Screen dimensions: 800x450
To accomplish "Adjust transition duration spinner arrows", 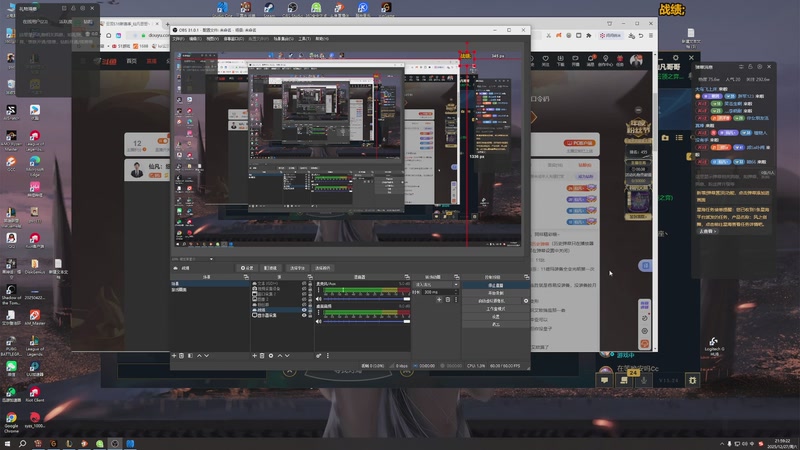I will coord(456,292).
